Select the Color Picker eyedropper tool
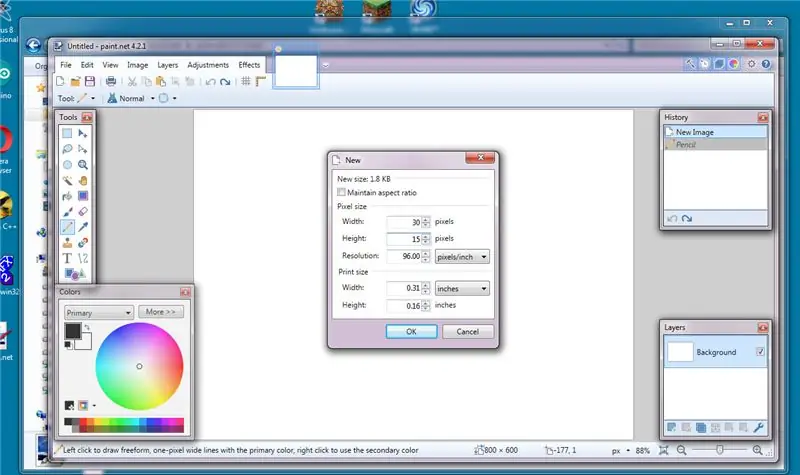This screenshot has width=800, height=475. (x=83, y=227)
